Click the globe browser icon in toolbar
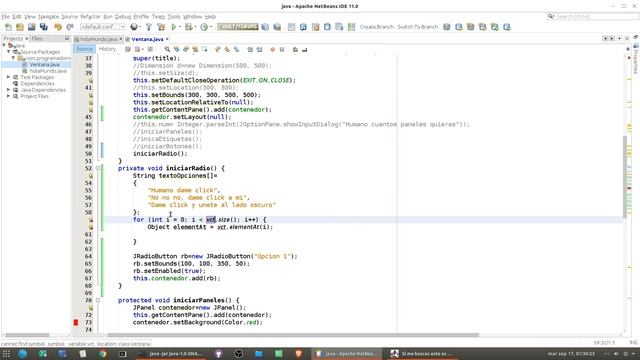 click(133, 27)
